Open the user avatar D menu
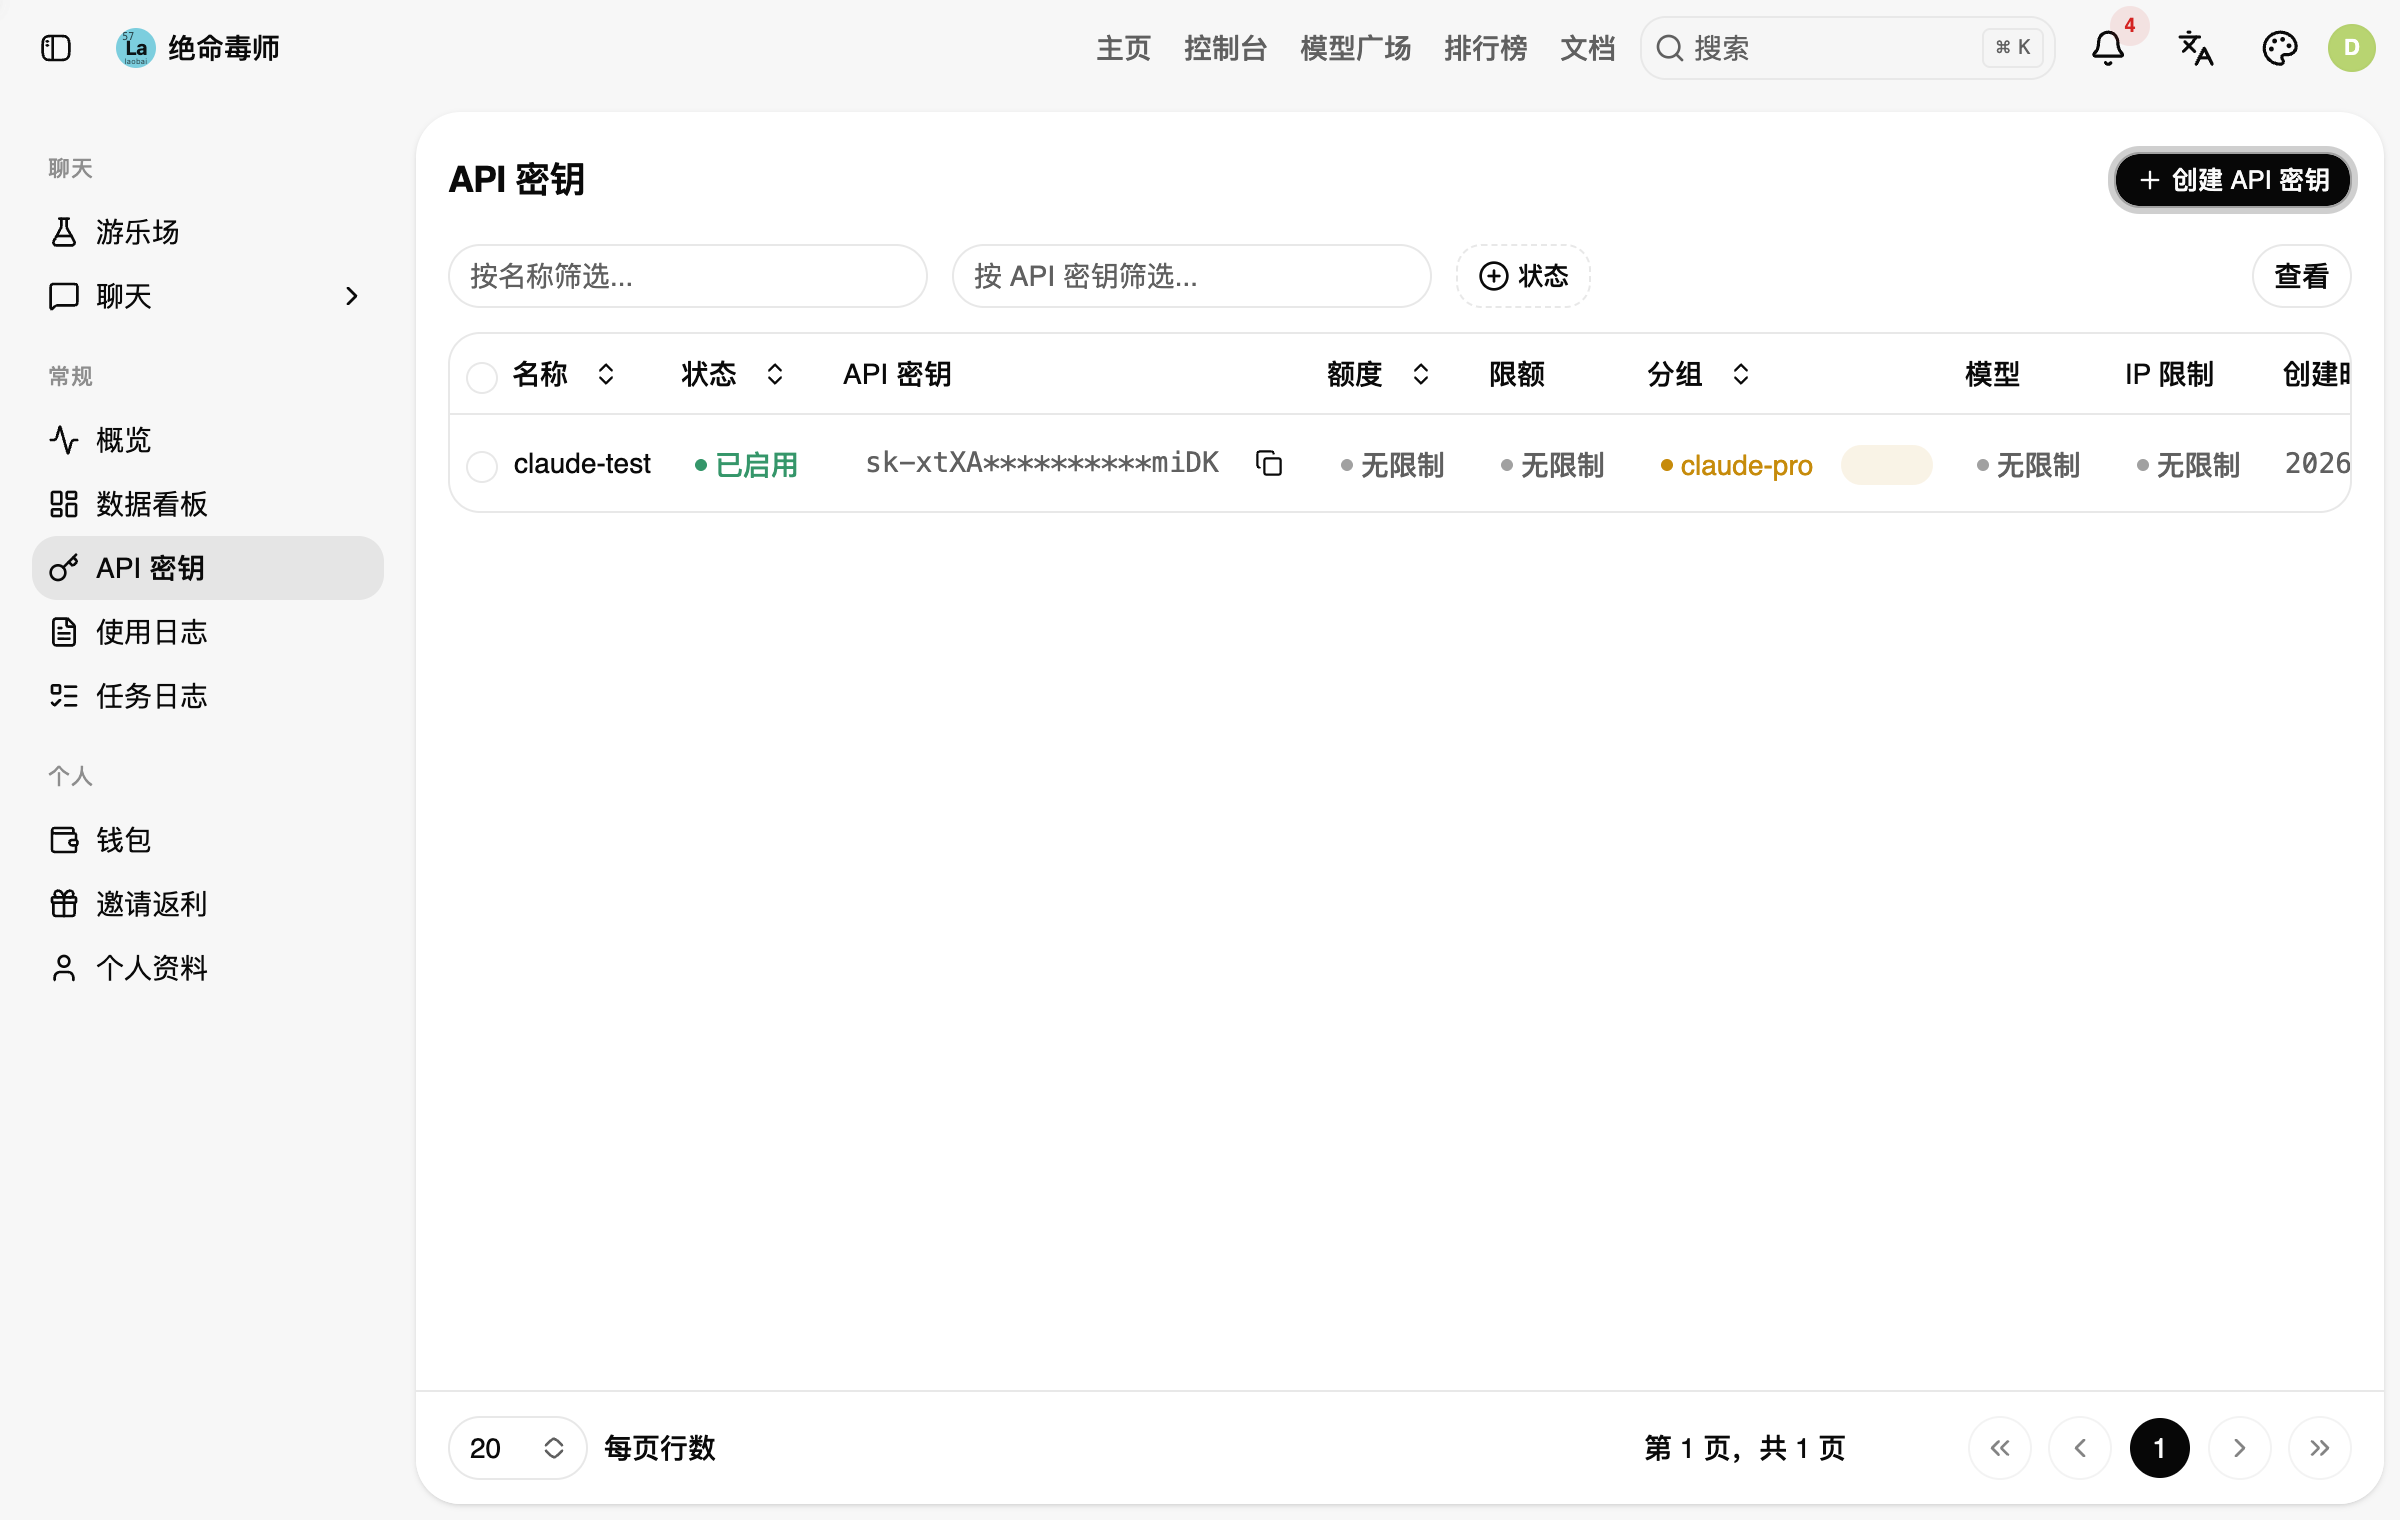Screen dimensions: 2400x1520 [2351, 48]
